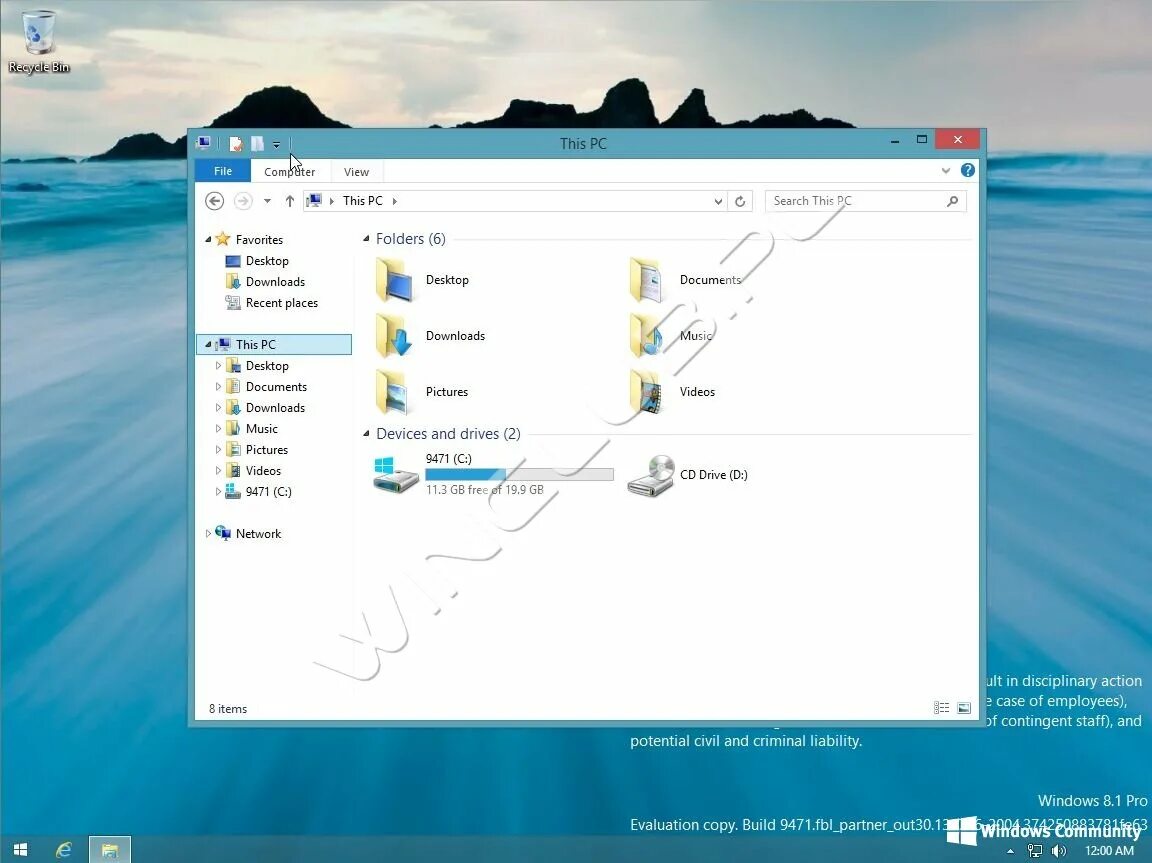Click This PC in the address bar
Screen dimensions: 1152x863
(362, 201)
